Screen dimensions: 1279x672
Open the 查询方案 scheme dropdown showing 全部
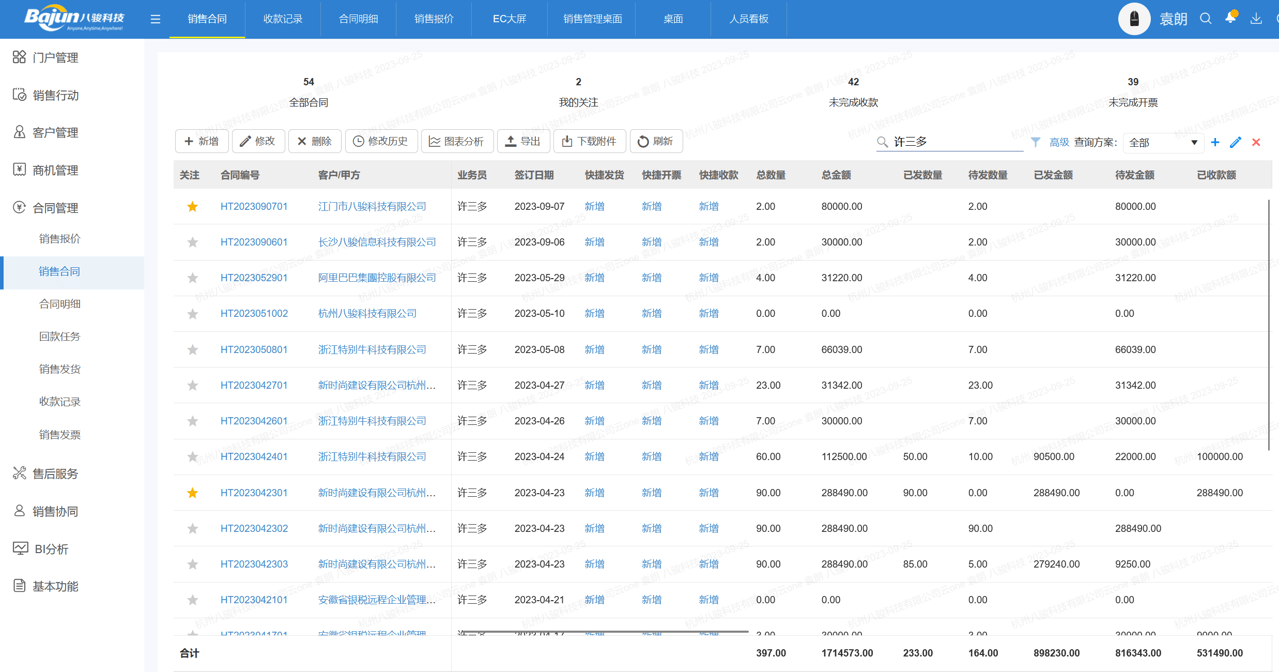(x=1165, y=142)
